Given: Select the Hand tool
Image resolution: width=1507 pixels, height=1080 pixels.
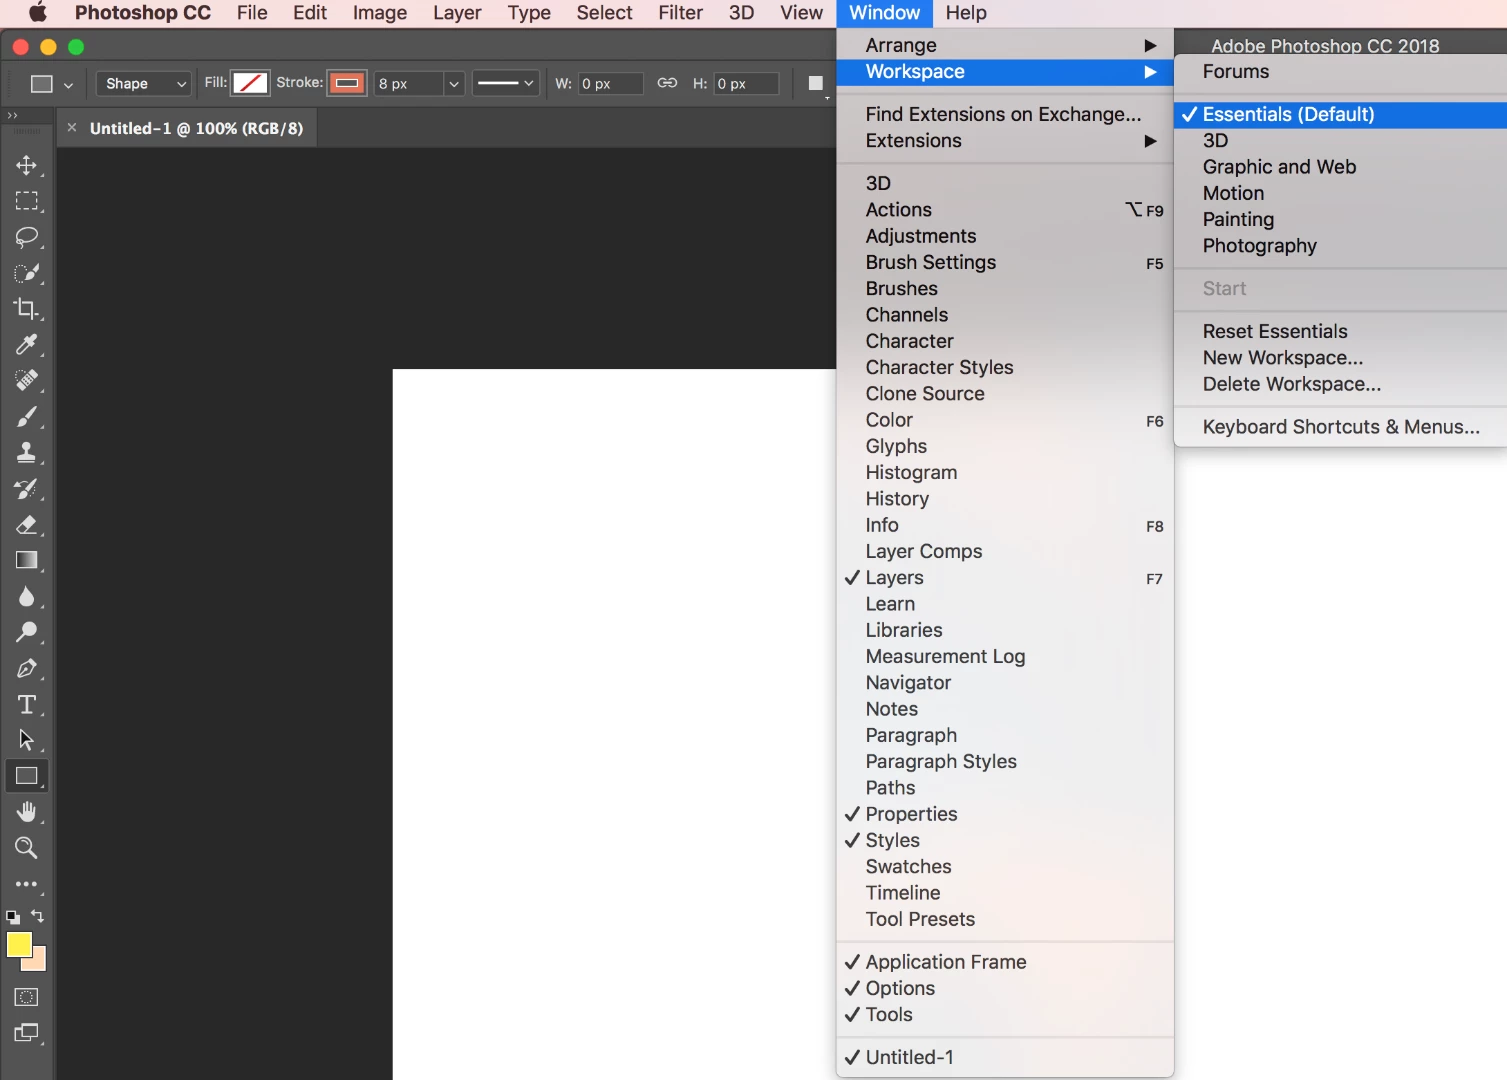Looking at the screenshot, I should click(x=27, y=812).
